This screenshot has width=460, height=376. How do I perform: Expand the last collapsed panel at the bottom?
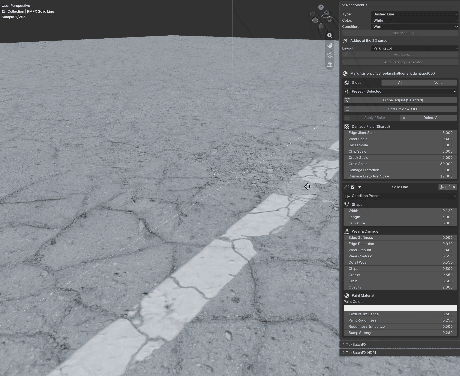coord(399,352)
